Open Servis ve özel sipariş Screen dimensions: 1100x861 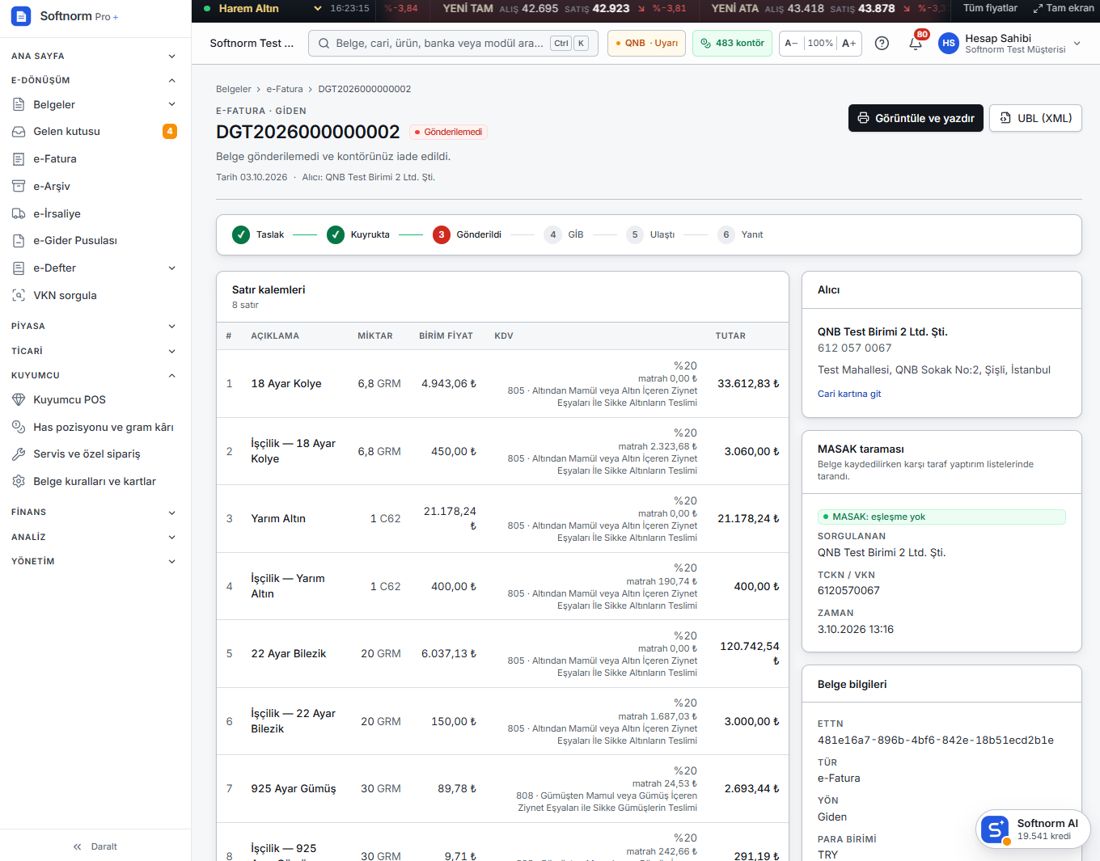pyautogui.click(x=94, y=454)
